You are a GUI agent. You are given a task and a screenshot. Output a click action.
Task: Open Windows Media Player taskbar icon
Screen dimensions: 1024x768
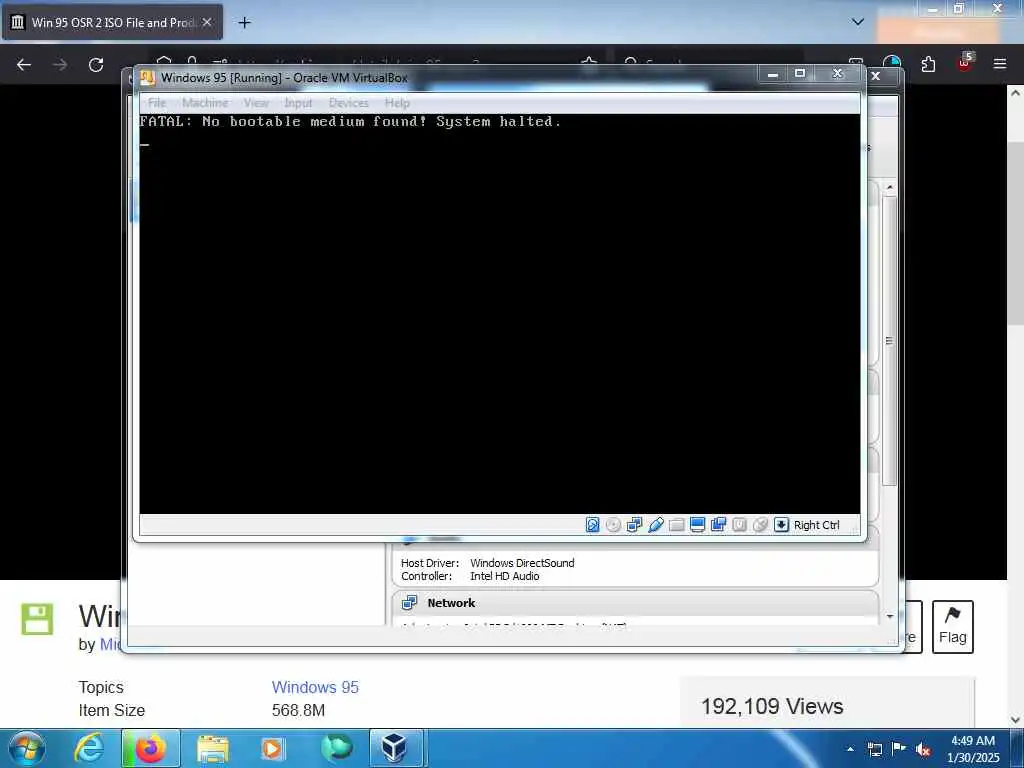[x=272, y=749]
